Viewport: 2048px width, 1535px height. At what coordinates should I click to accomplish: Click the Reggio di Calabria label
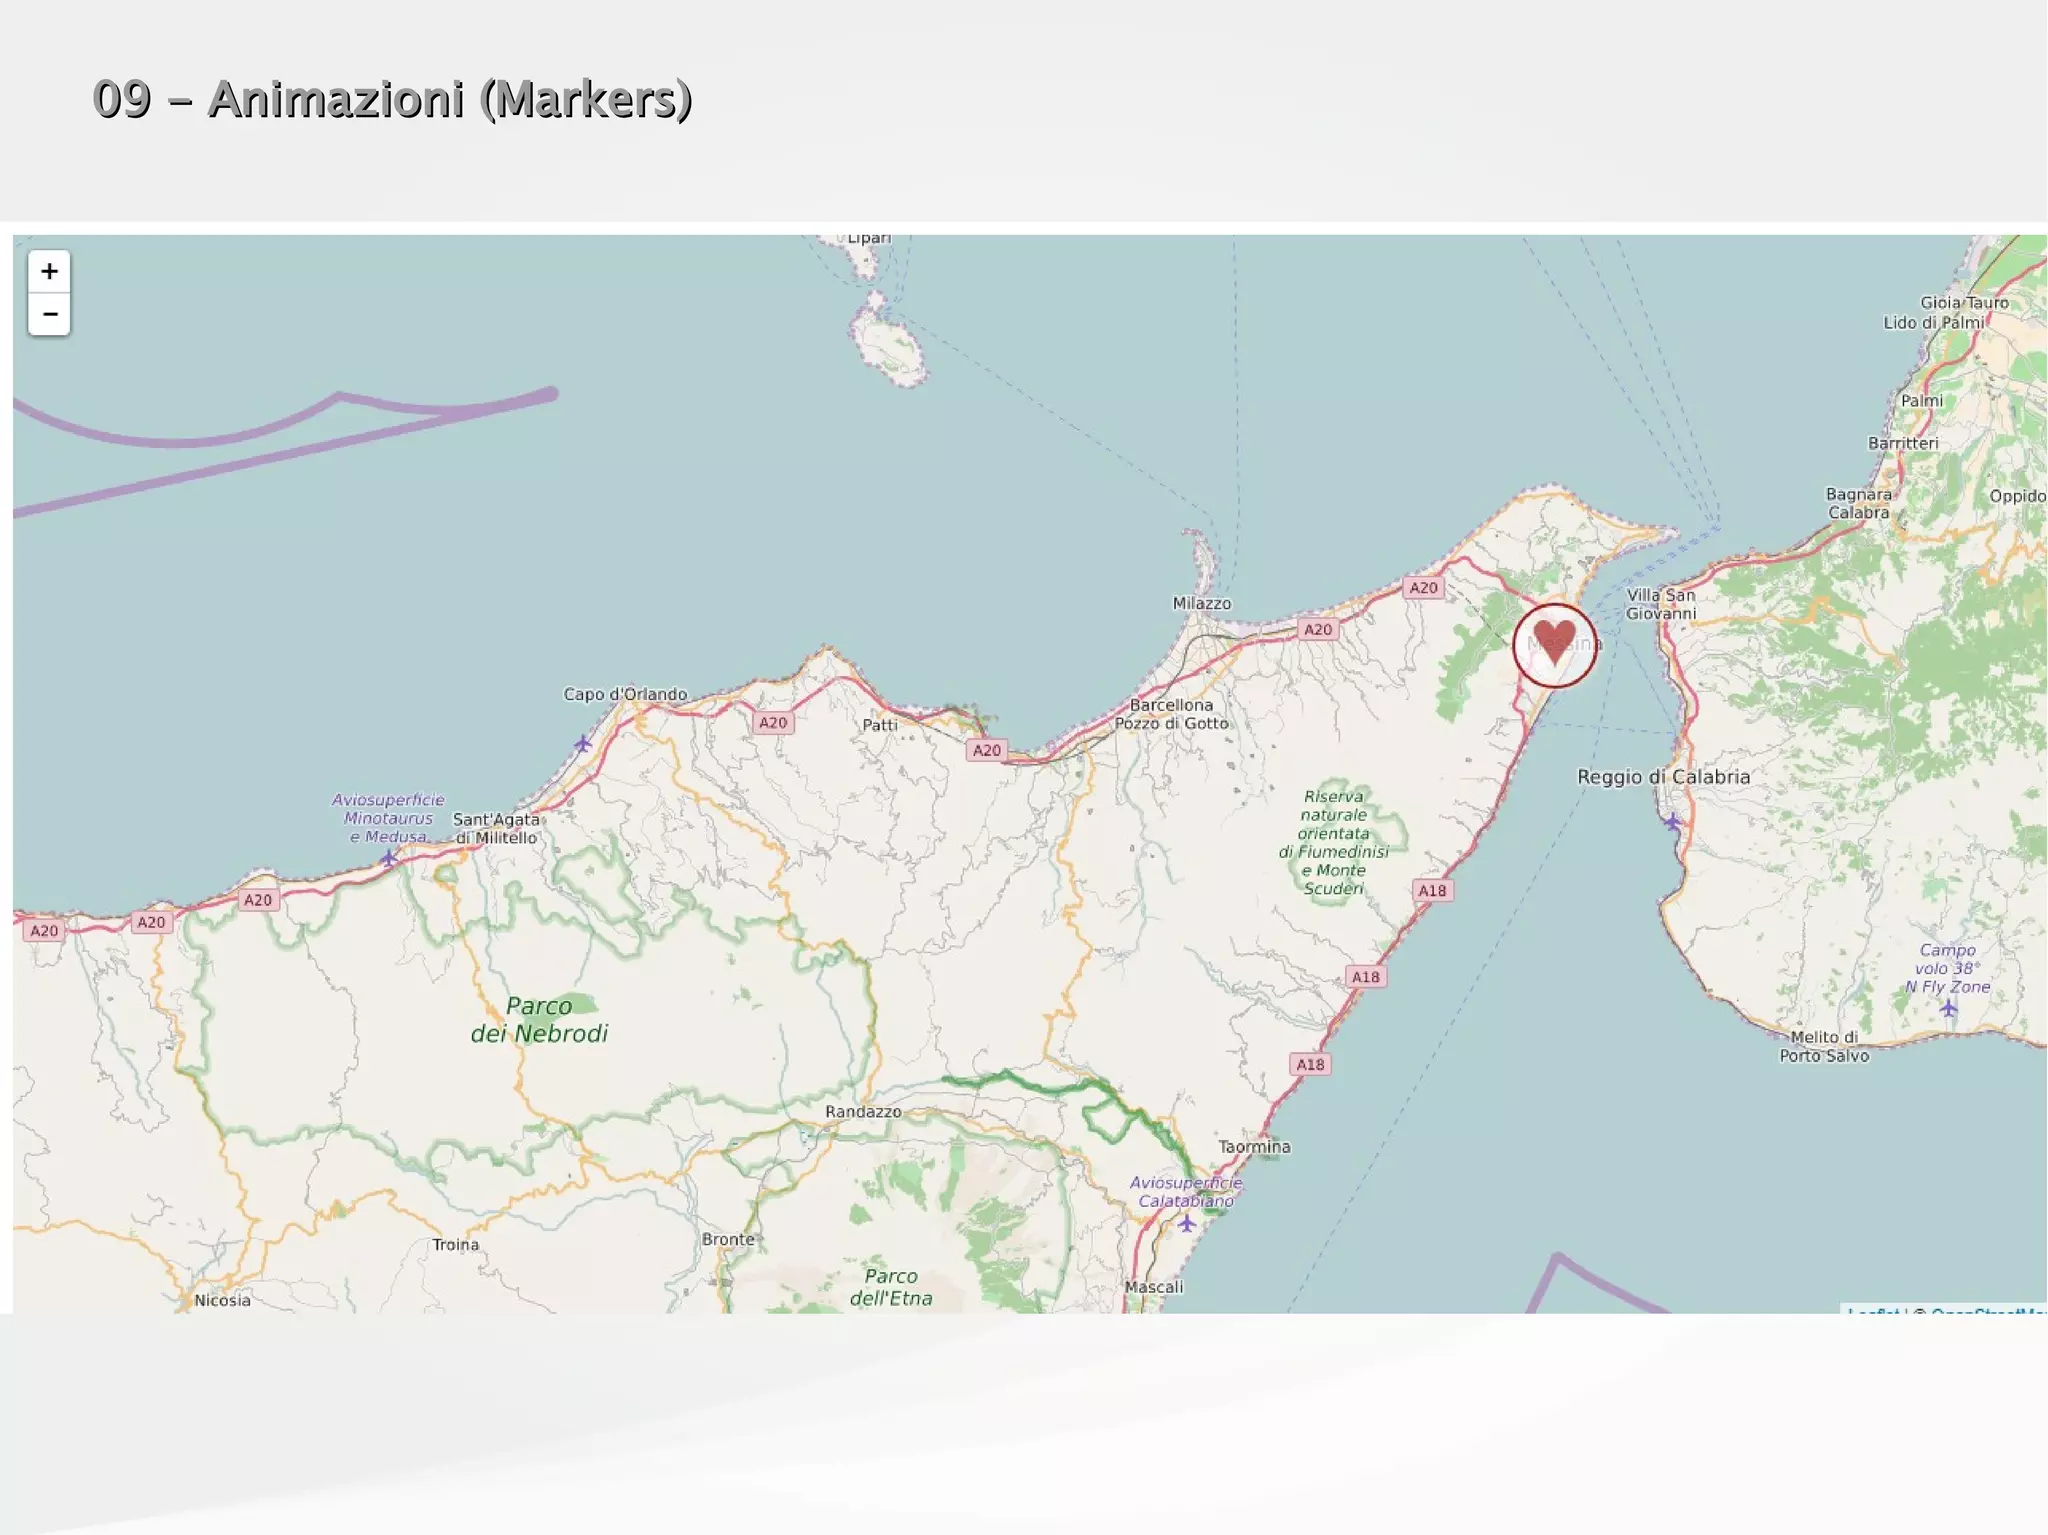coord(1663,777)
